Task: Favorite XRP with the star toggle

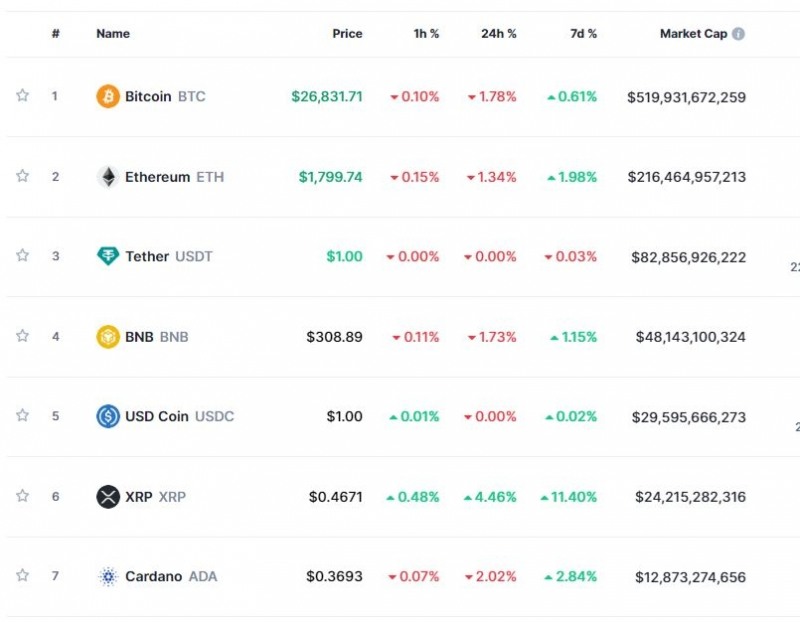Action: click(x=22, y=496)
